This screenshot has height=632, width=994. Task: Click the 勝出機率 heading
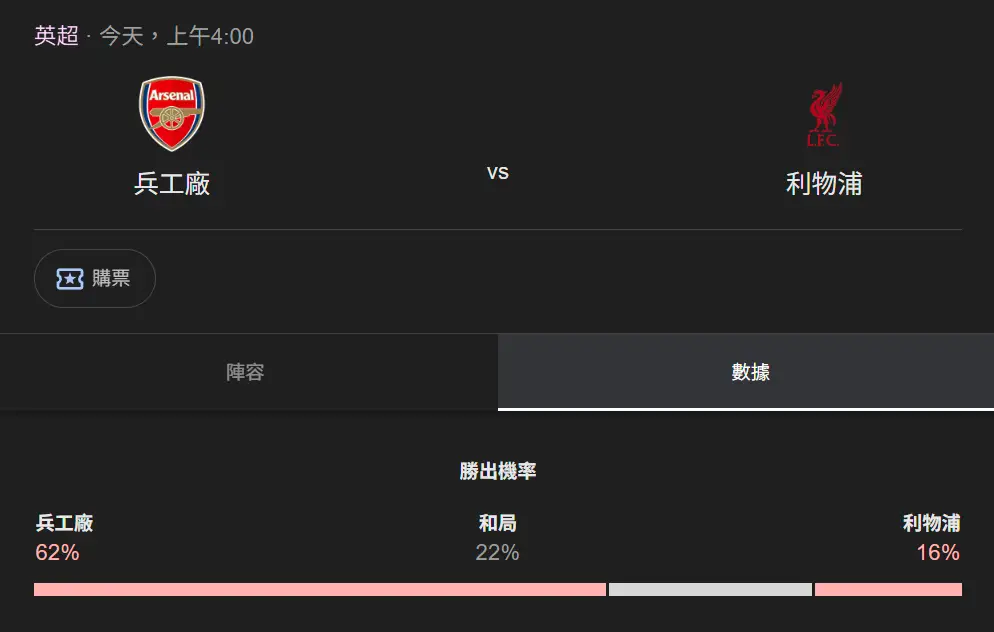point(498,471)
